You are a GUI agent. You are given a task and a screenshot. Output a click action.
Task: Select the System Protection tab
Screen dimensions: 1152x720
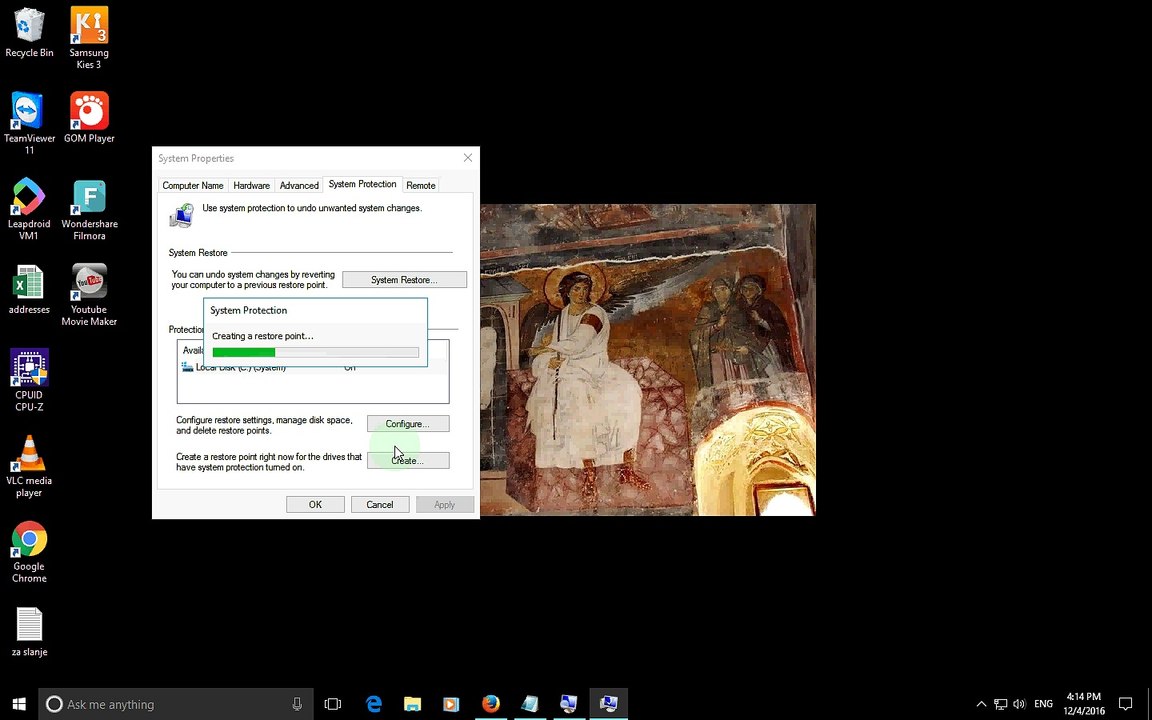[x=362, y=184]
